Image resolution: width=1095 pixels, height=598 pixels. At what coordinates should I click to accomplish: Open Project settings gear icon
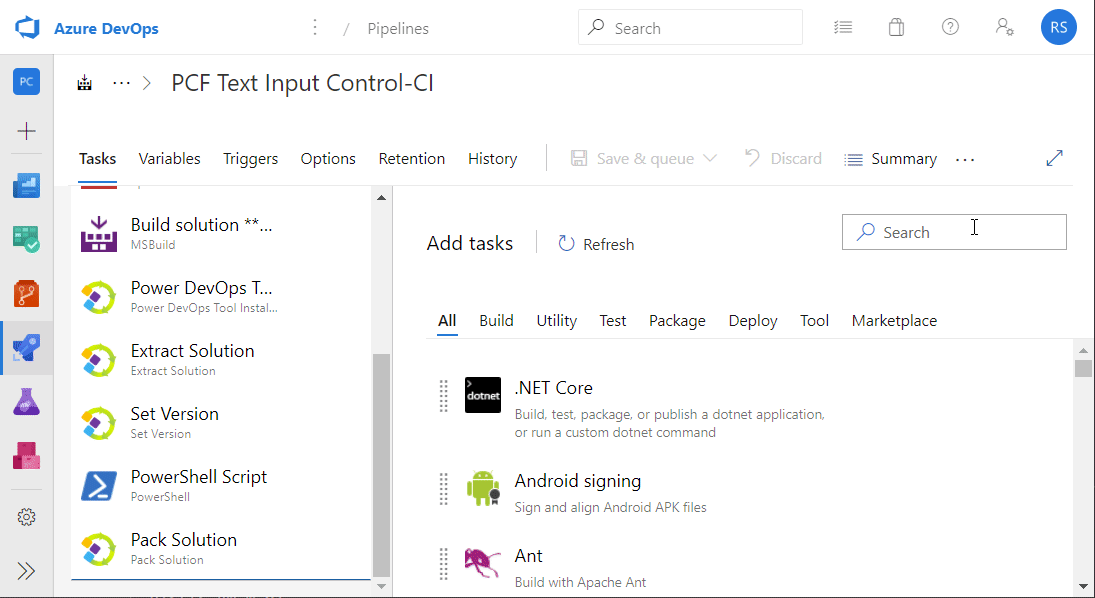(26, 517)
